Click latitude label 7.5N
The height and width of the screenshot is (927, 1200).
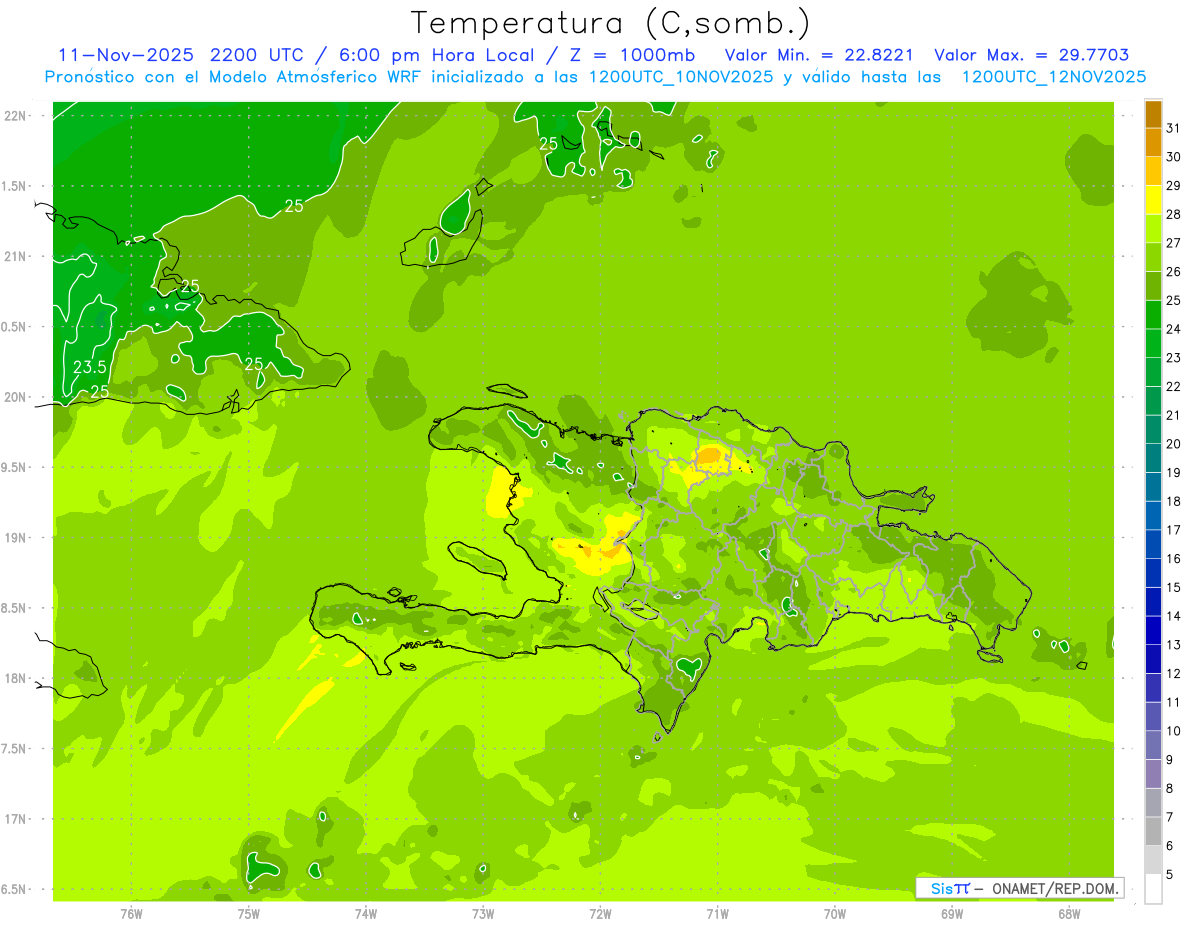pyautogui.click(x=14, y=749)
